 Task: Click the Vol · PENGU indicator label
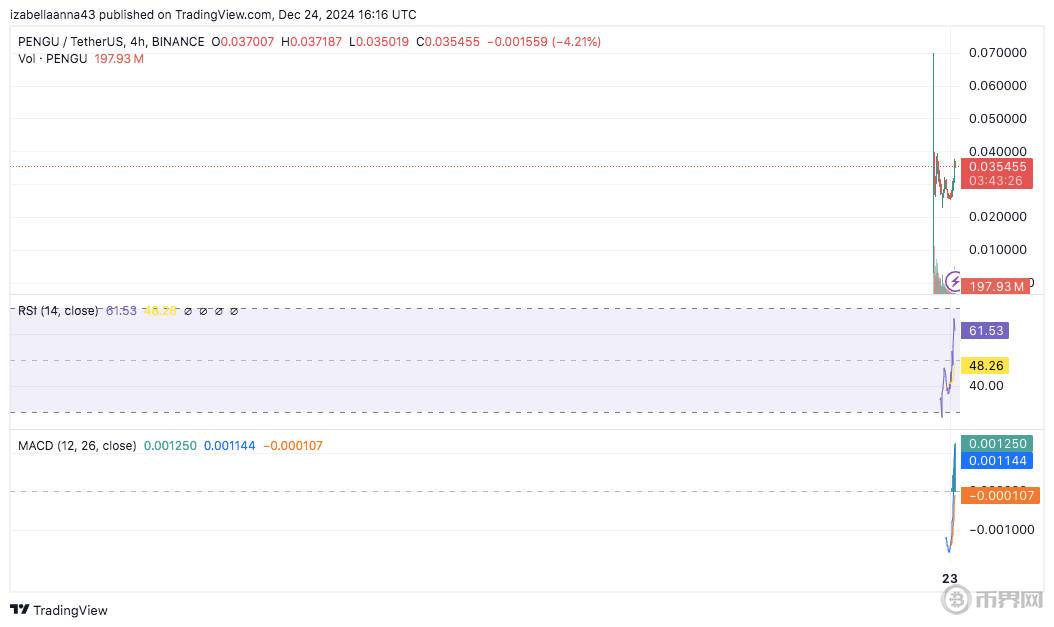(x=53, y=59)
